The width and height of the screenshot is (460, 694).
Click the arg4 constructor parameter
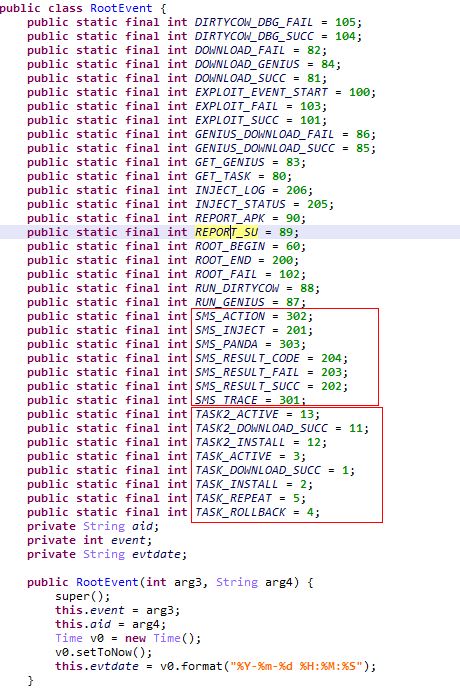tap(279, 583)
